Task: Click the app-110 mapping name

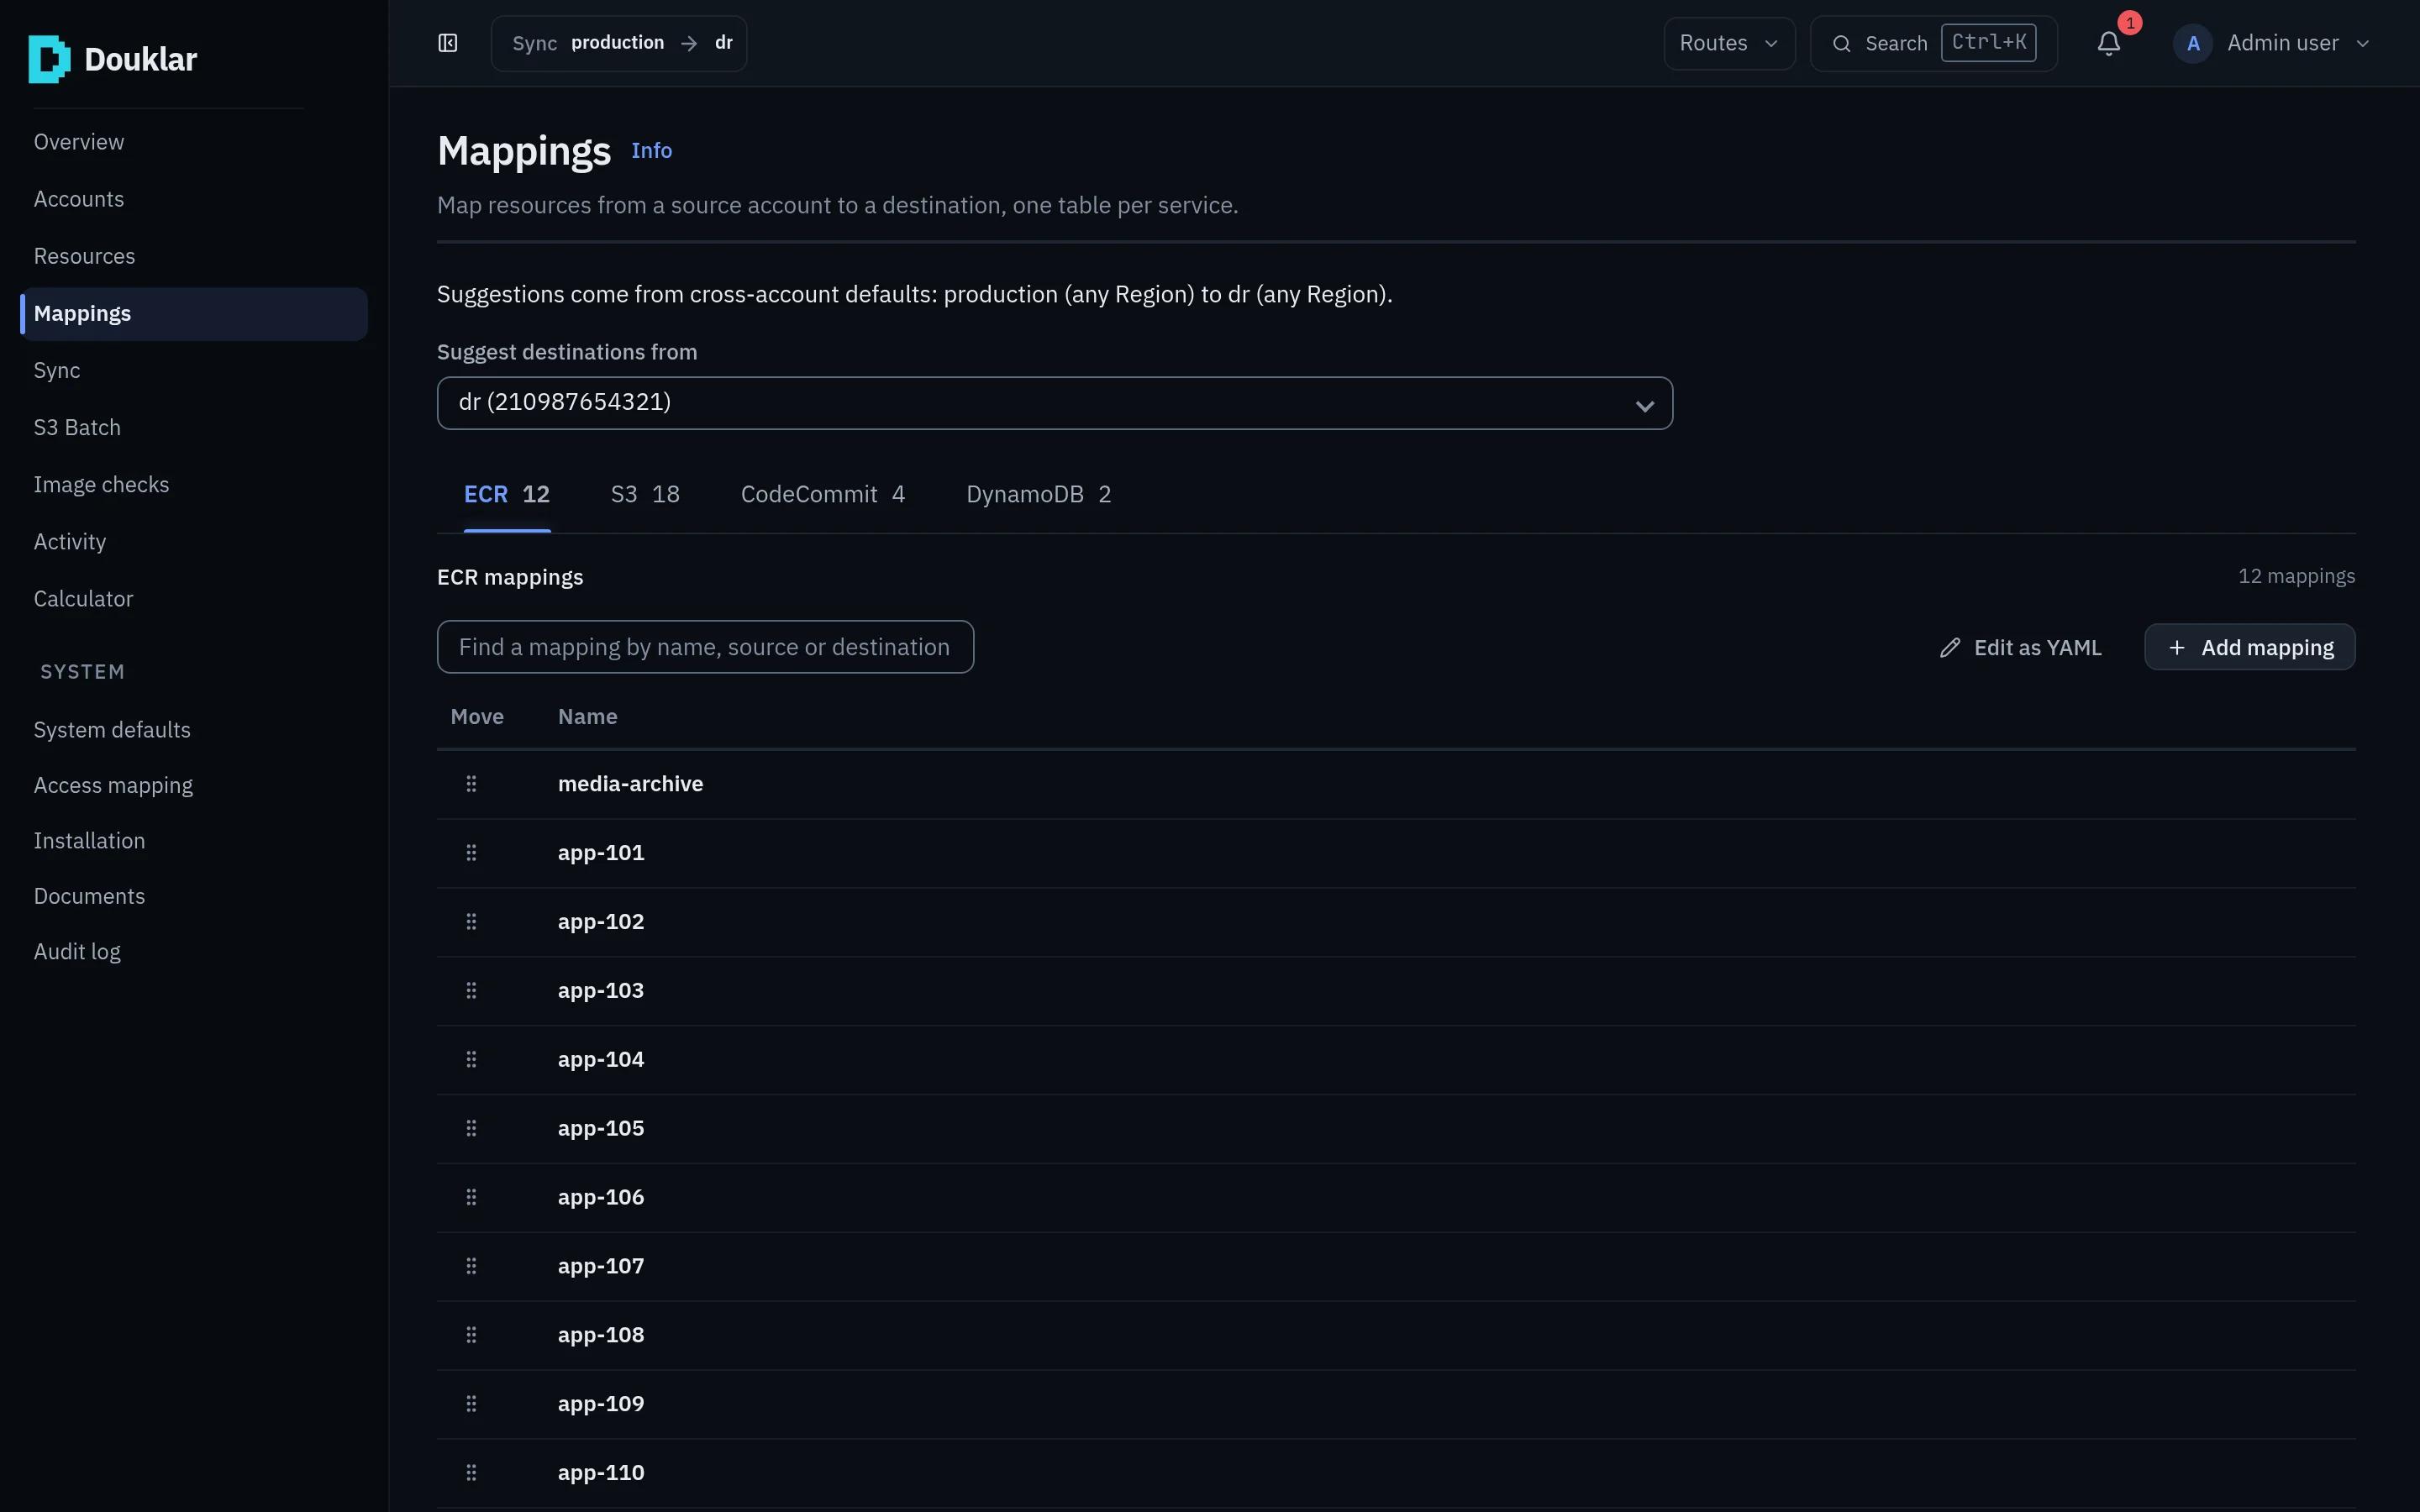Action: [x=601, y=1473]
